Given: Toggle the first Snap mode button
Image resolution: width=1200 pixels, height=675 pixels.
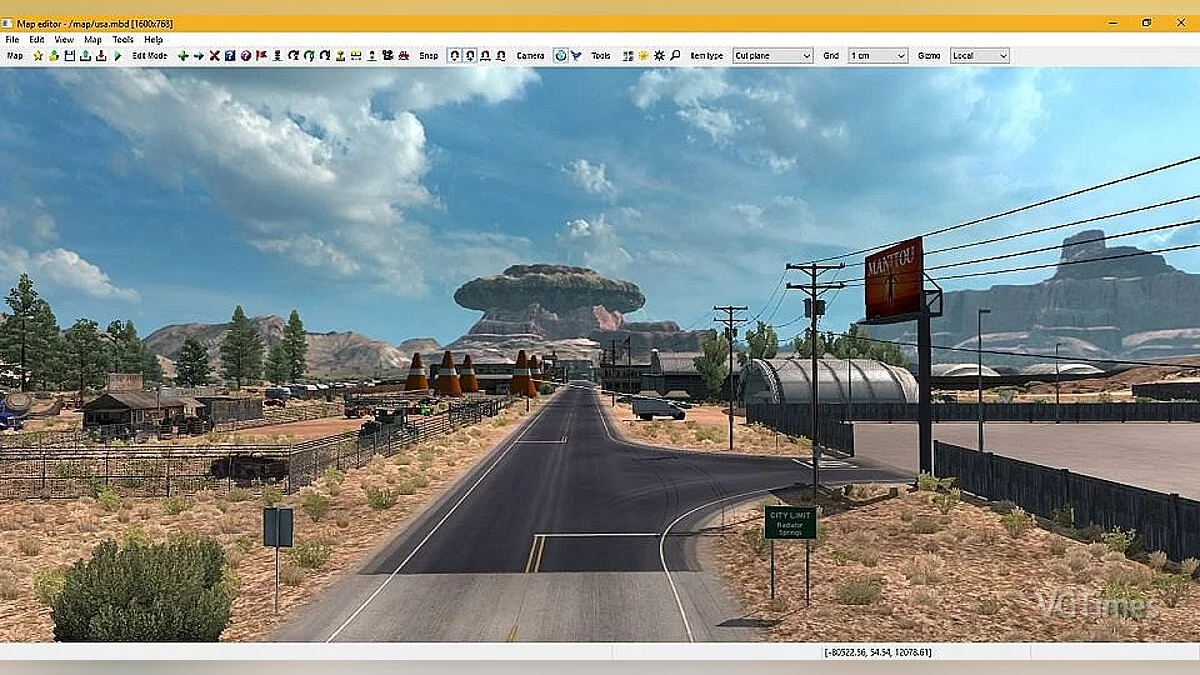Looking at the screenshot, I should pyautogui.click(x=455, y=55).
